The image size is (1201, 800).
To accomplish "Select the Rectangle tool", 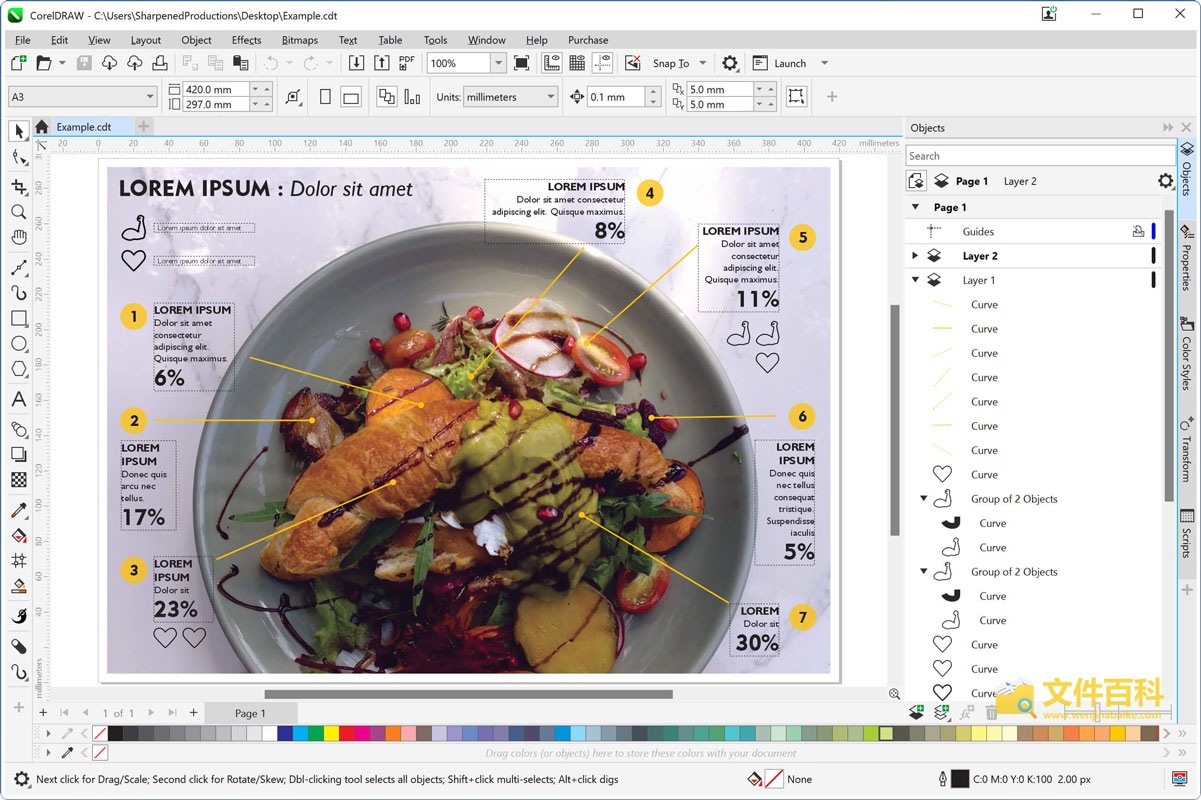I will tap(18, 319).
